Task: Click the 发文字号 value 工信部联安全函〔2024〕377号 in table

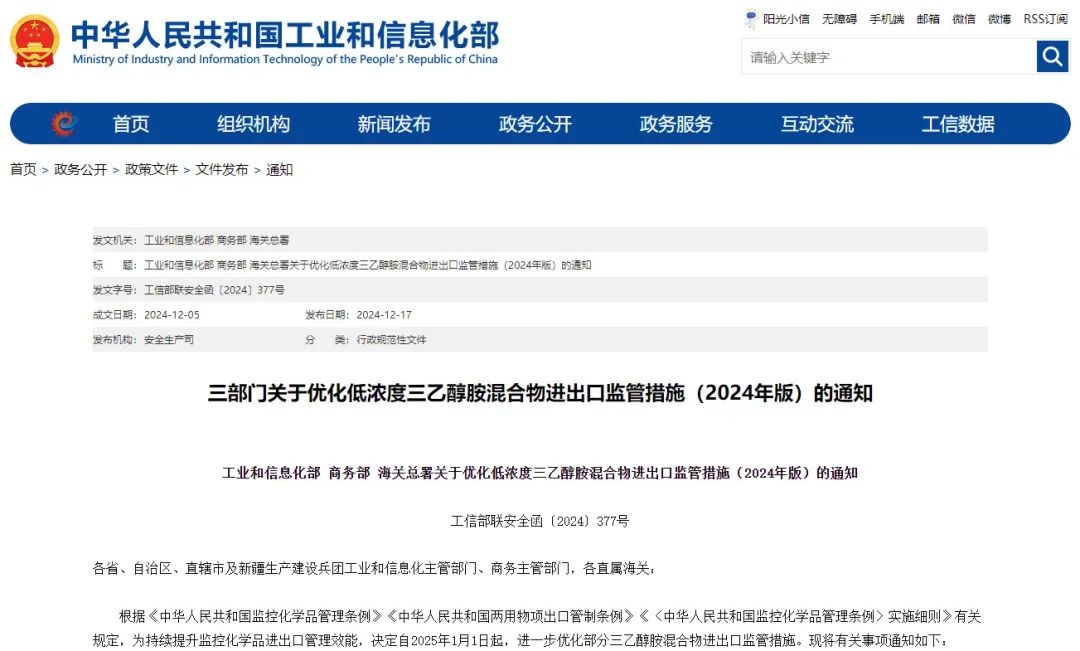Action: [214, 290]
